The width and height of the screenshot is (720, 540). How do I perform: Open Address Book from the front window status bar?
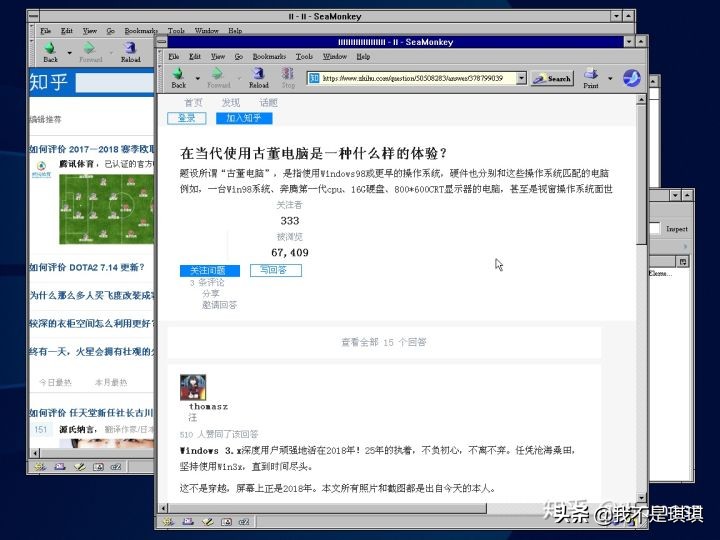point(226,522)
